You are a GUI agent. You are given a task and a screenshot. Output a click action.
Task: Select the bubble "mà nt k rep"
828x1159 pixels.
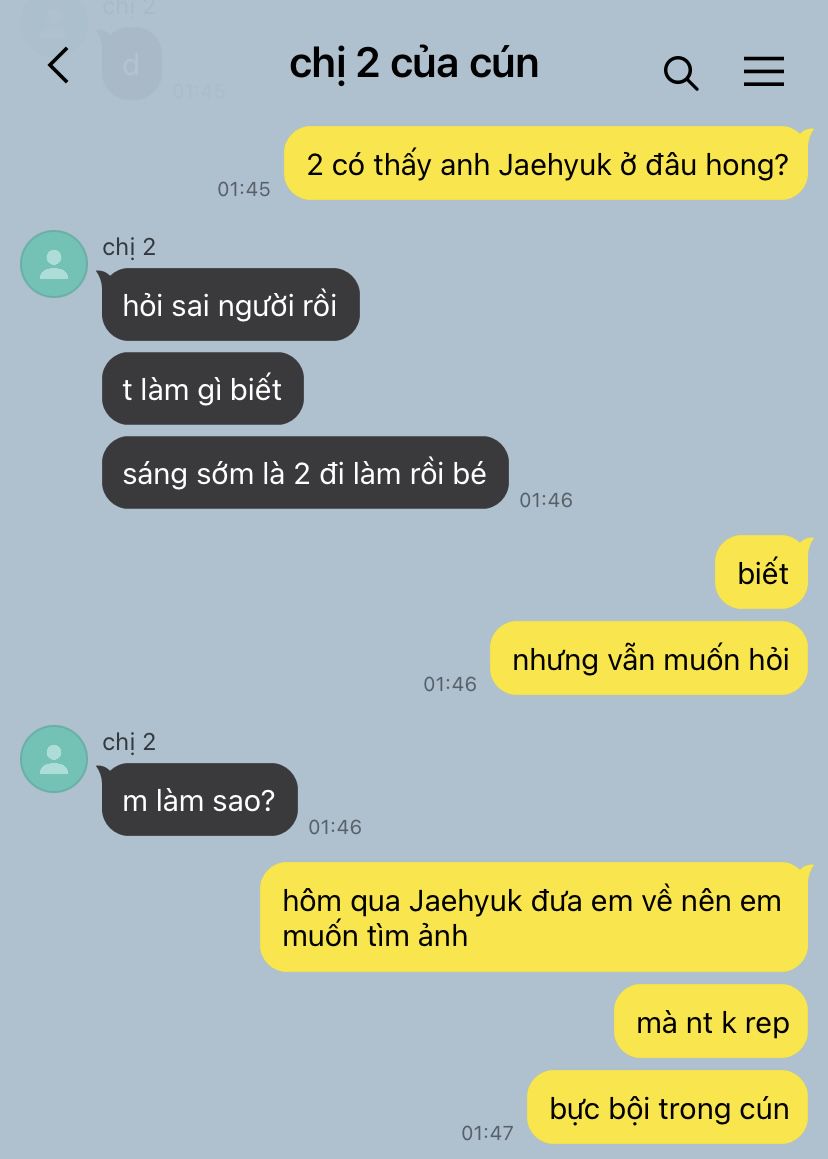click(x=711, y=1022)
